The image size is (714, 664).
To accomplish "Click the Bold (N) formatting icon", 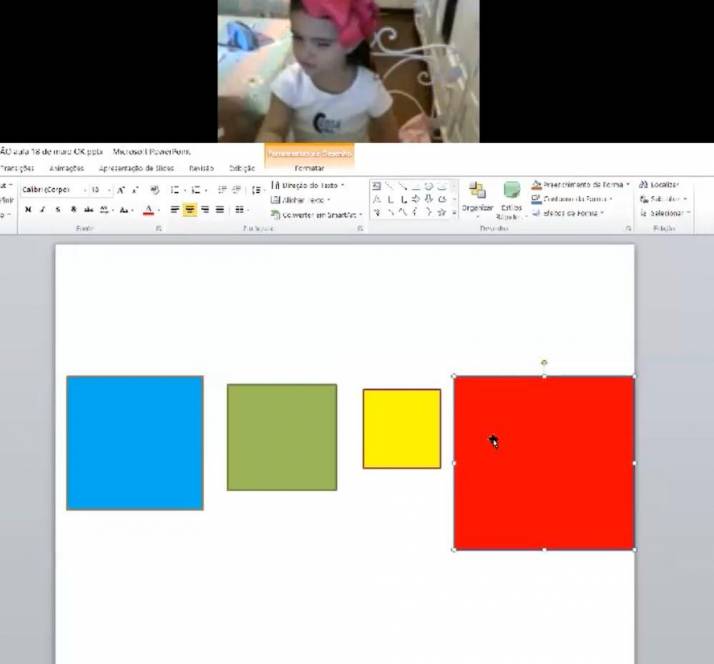I will tap(28, 210).
